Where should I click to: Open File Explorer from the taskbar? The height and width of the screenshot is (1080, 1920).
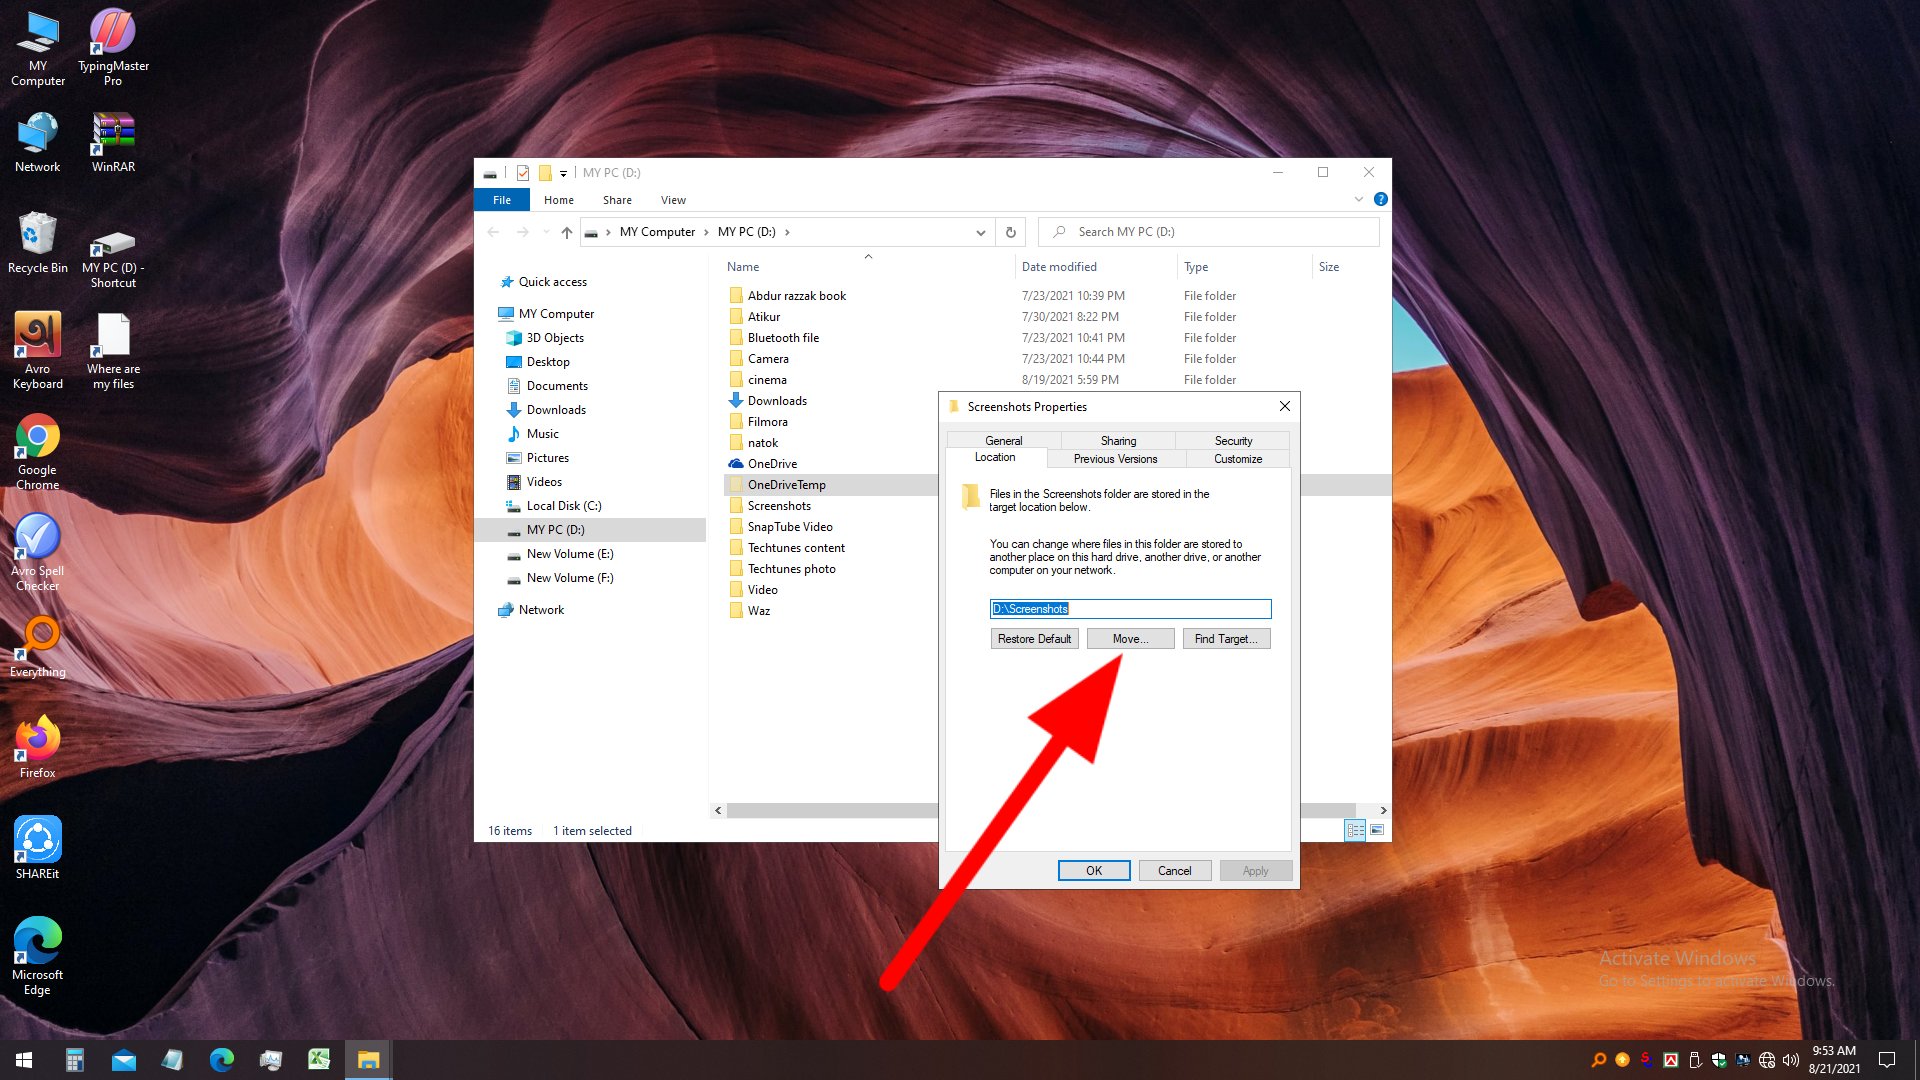367,1059
